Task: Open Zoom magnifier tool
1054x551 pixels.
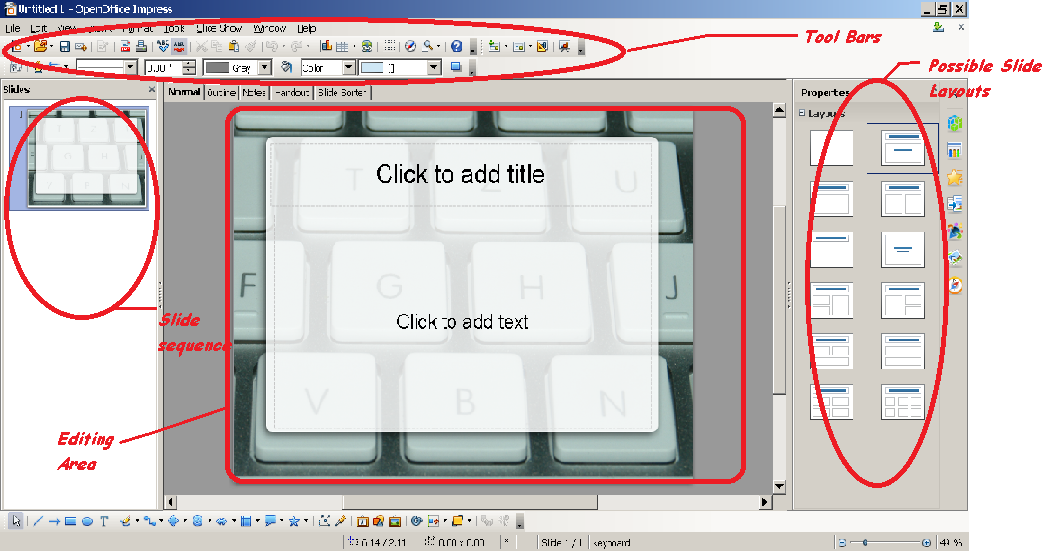Action: (428, 46)
